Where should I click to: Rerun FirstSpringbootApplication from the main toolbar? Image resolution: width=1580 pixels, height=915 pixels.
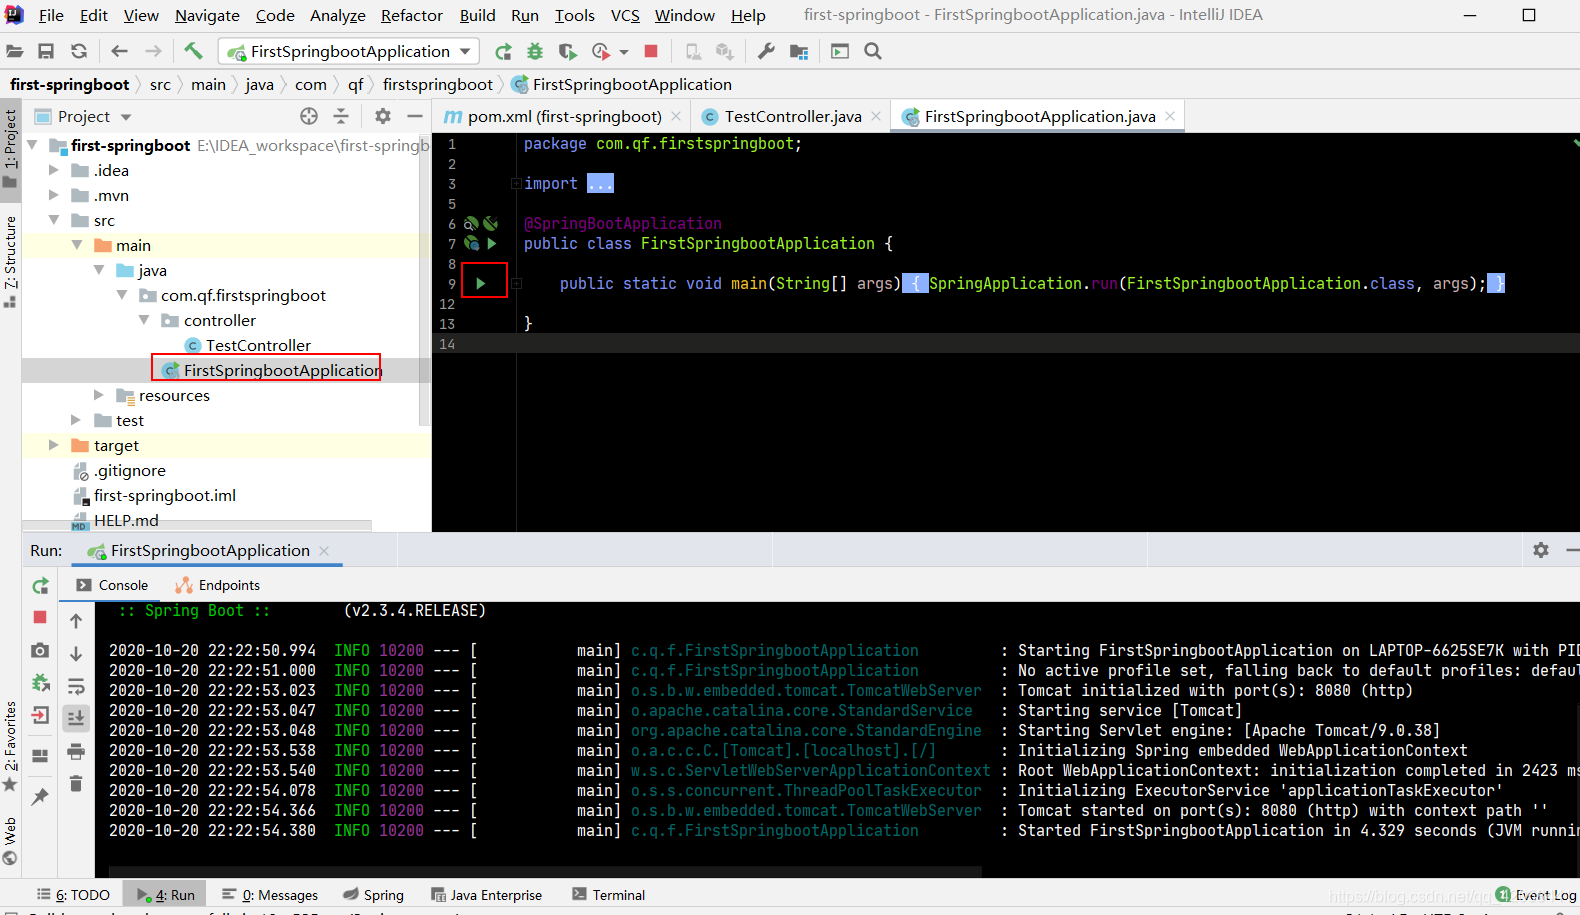503,51
